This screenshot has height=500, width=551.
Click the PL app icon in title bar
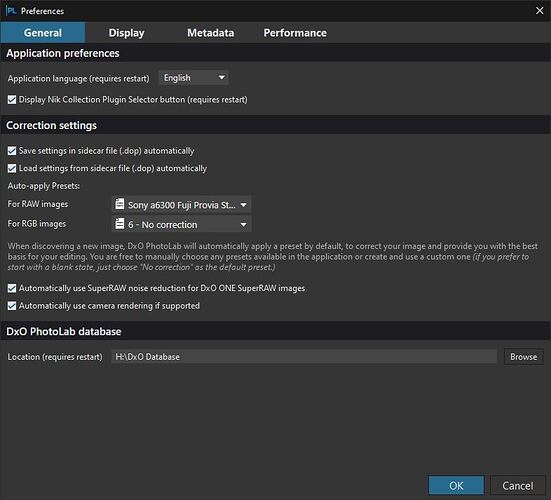click(x=11, y=11)
